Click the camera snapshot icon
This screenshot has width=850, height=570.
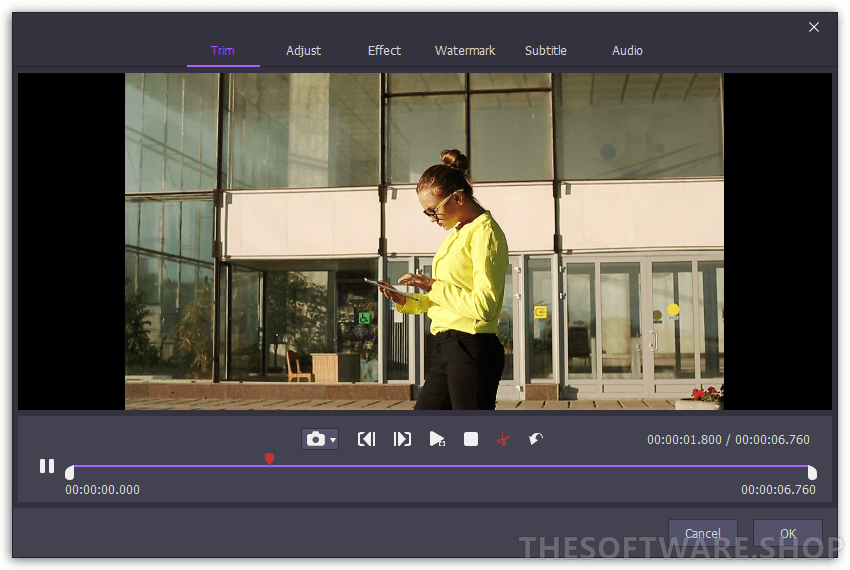pyautogui.click(x=315, y=439)
